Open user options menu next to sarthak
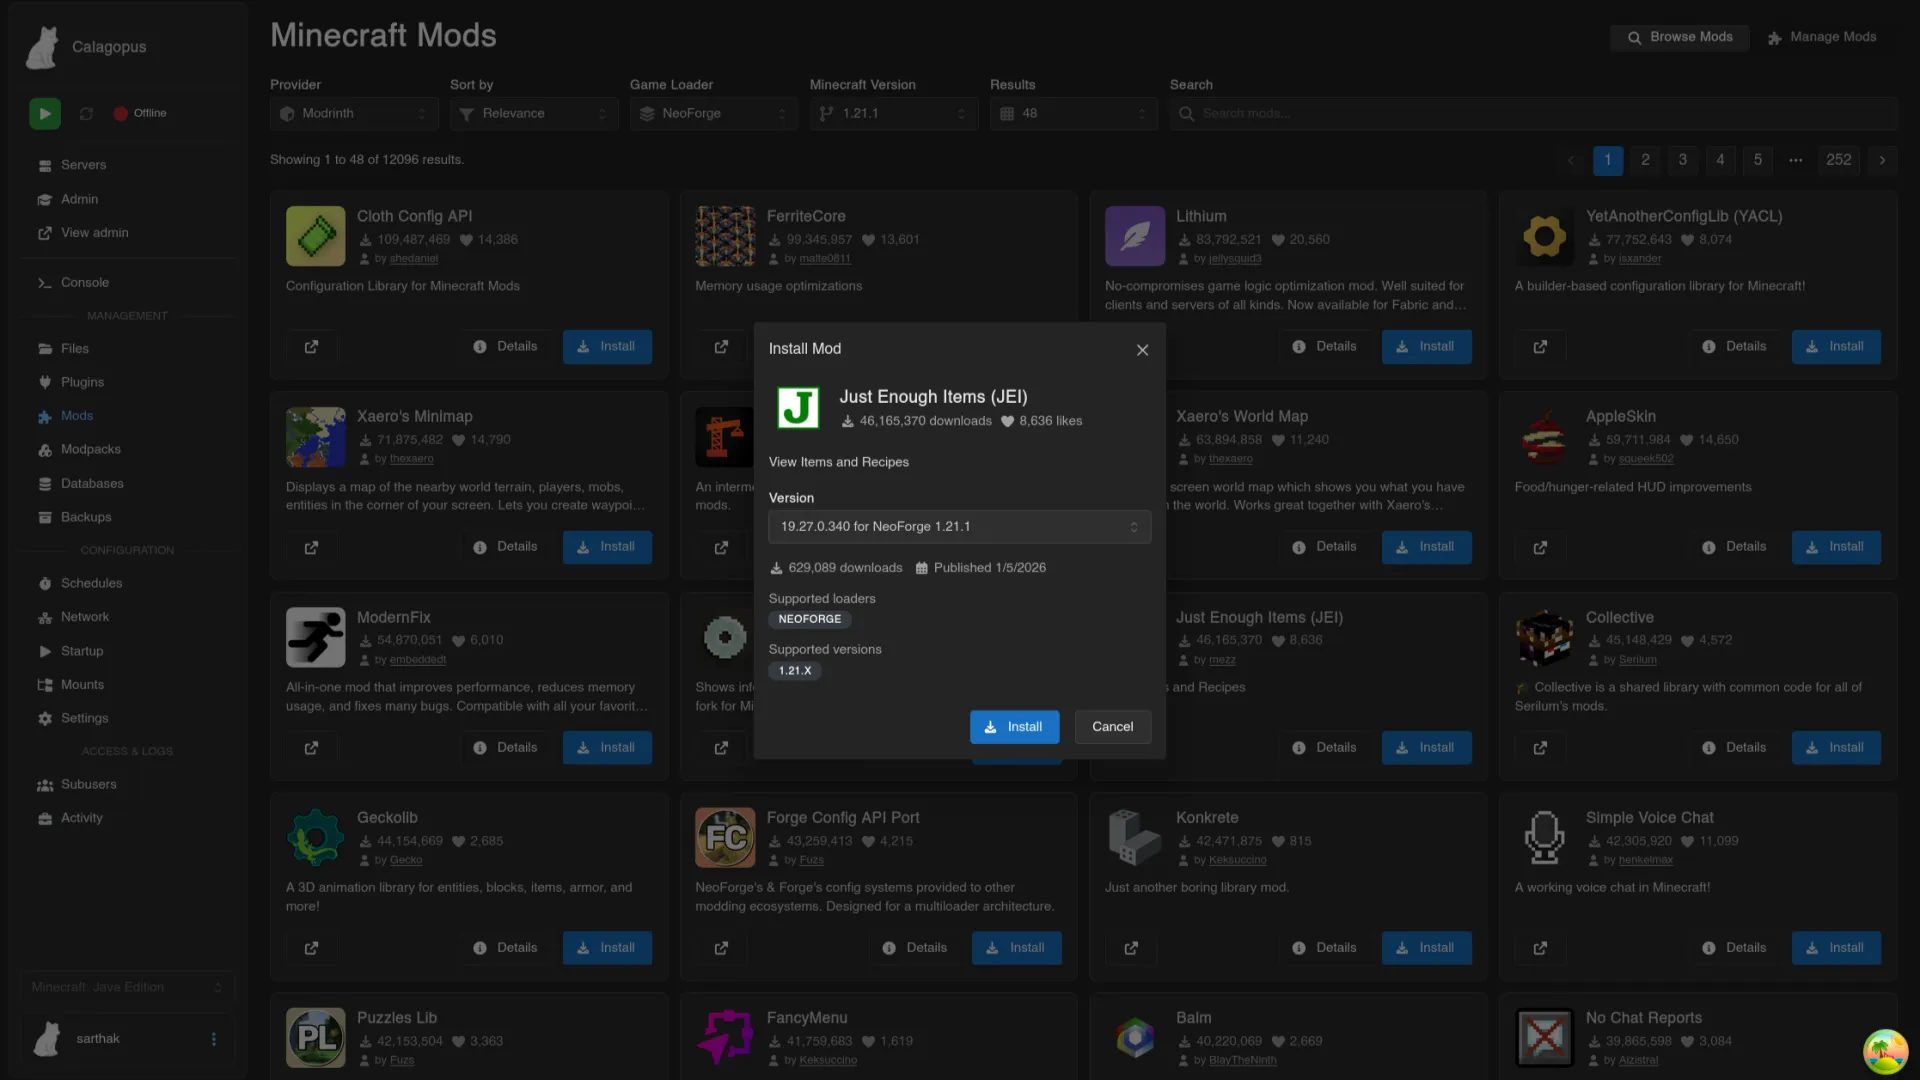Screen dimensions: 1920x1080 click(213, 1039)
